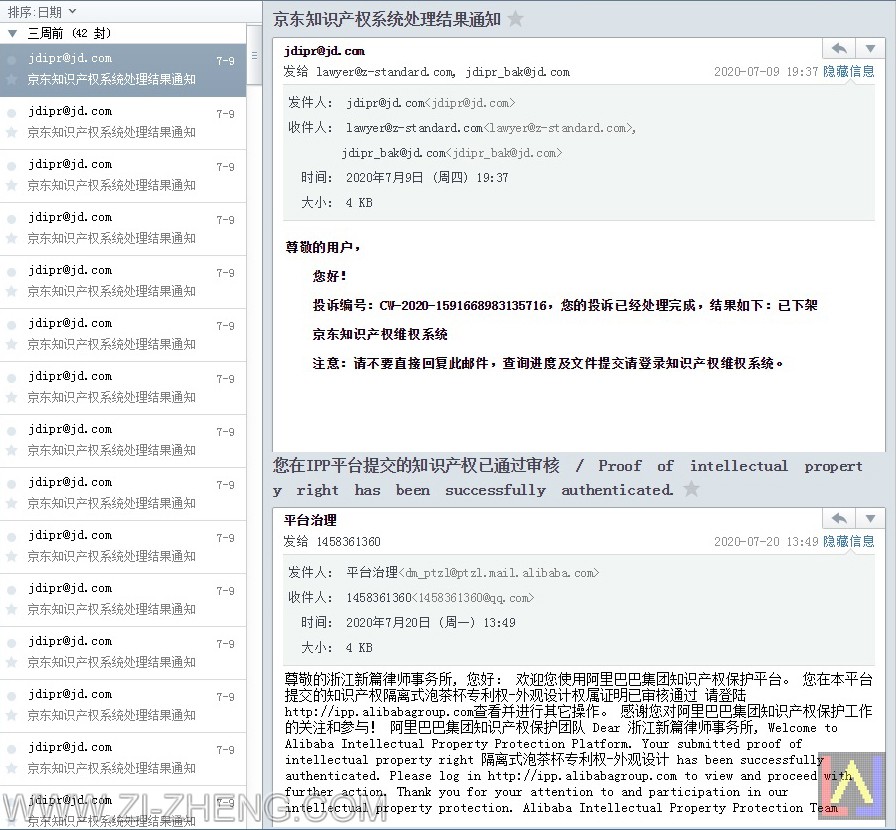Click the date 2020年7月20日 (周一) 13:49

[431, 623]
